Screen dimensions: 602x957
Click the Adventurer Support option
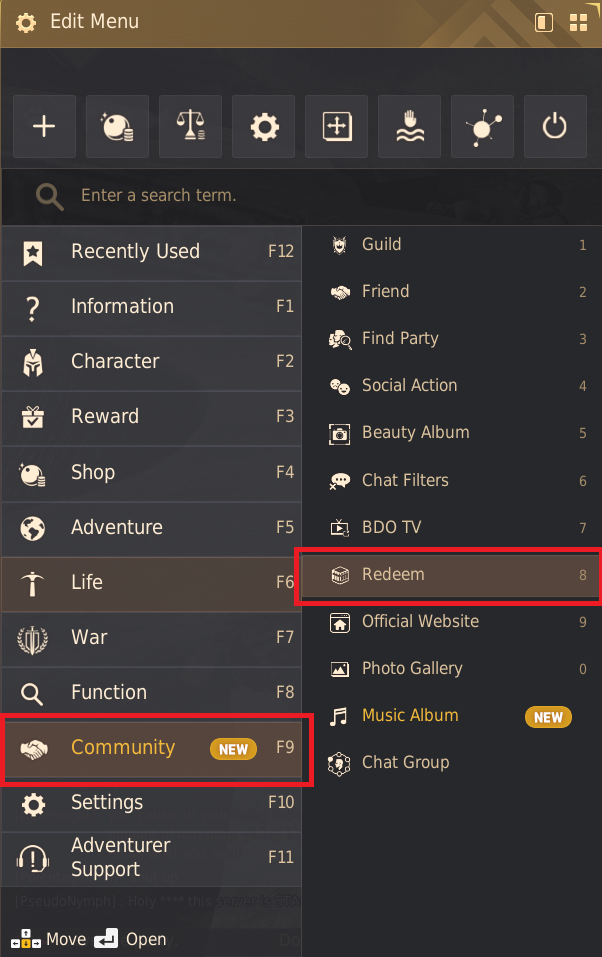[150, 858]
